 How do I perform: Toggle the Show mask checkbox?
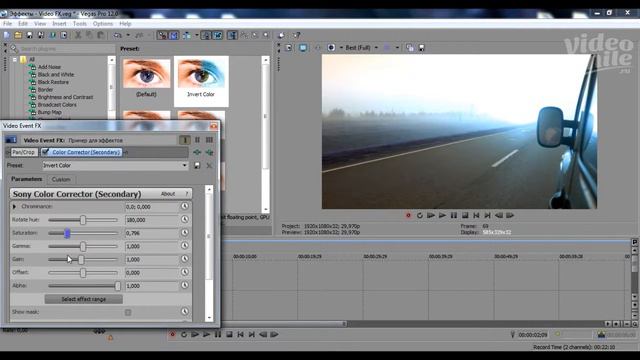[128, 312]
